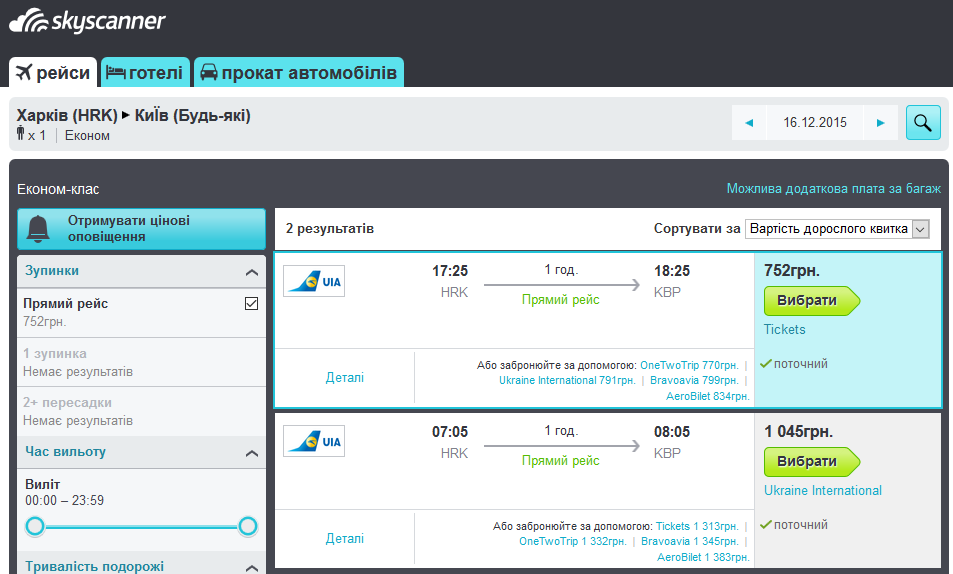The height and width of the screenshot is (574, 953).
Task: Click the car icon on прокат автомобілів tab
Action: tap(209, 73)
